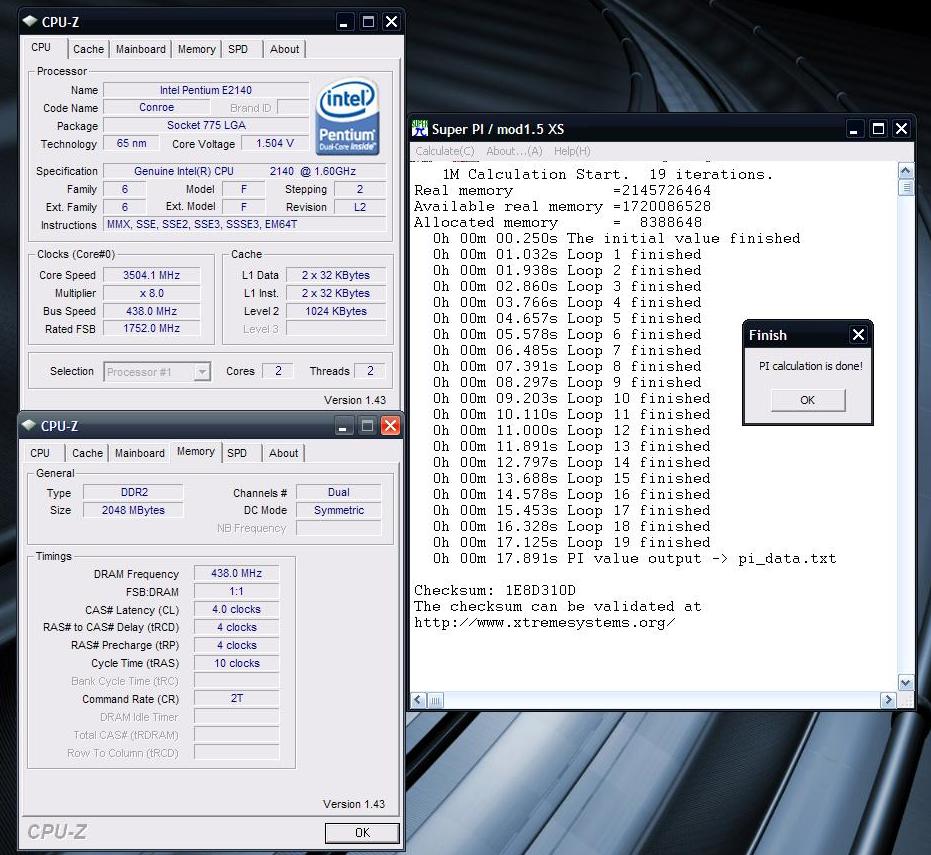
Task: Select CPU tab in top CPU-Z window
Action: (x=41, y=48)
